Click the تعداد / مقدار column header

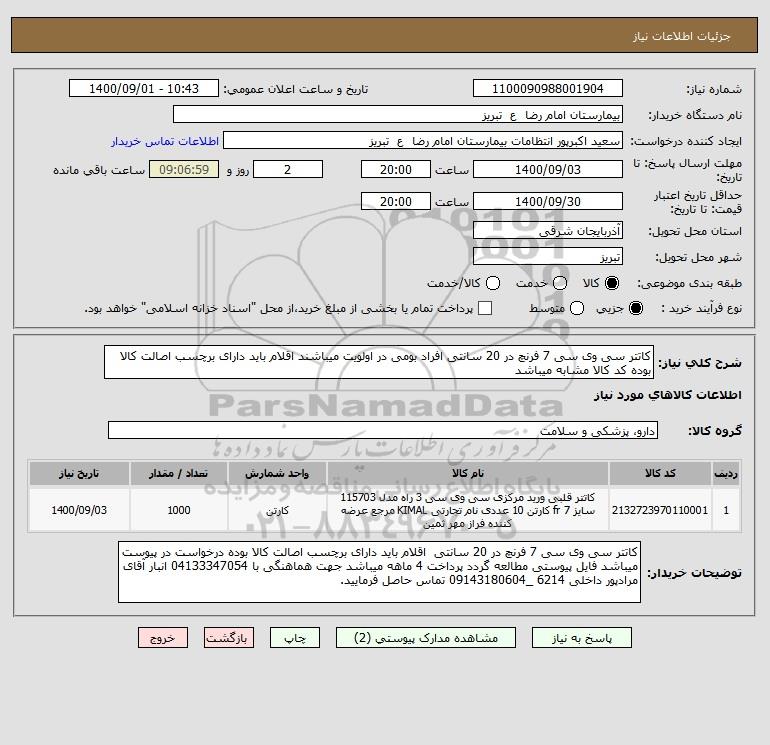pyautogui.click(x=179, y=473)
